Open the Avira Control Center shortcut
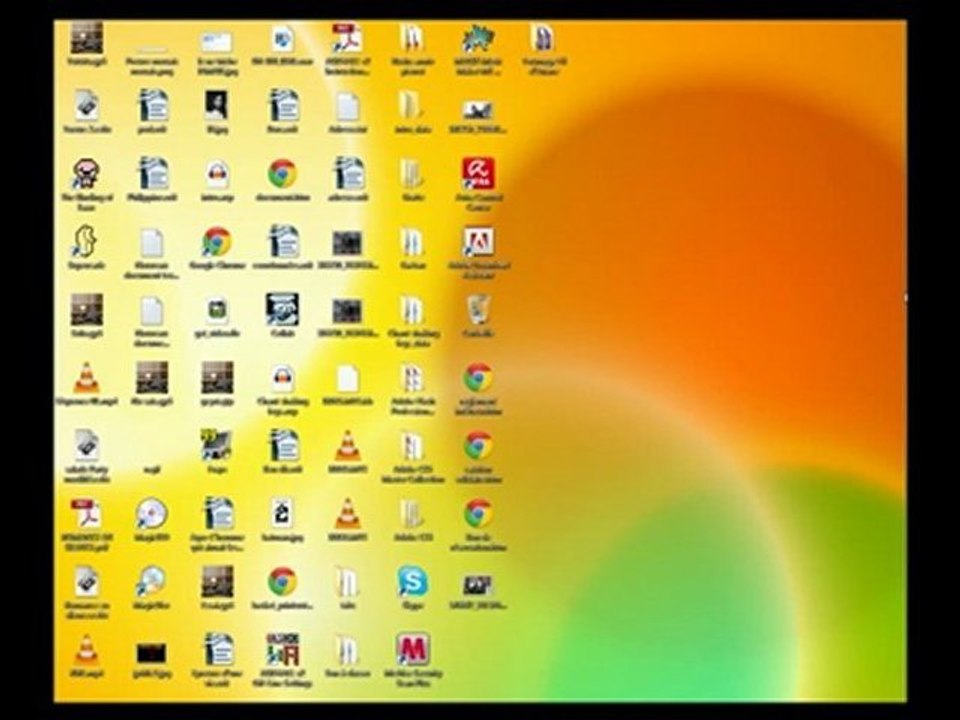Screen dimensions: 960x720 [478, 174]
